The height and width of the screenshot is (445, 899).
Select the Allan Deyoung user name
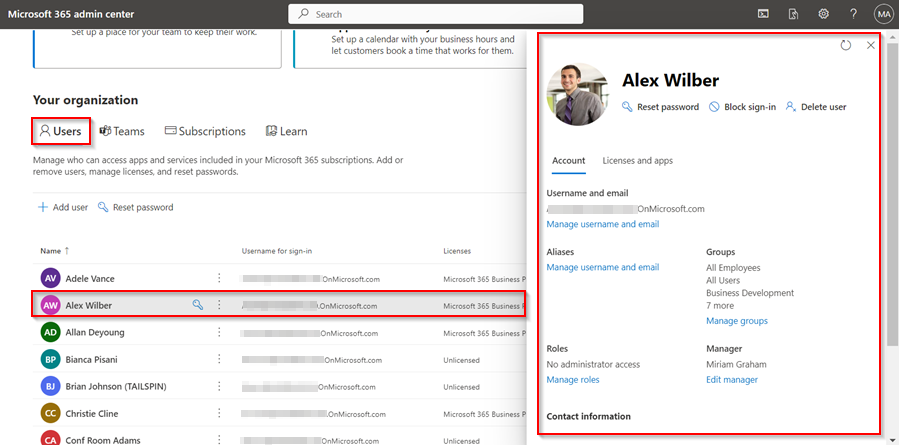click(x=95, y=333)
